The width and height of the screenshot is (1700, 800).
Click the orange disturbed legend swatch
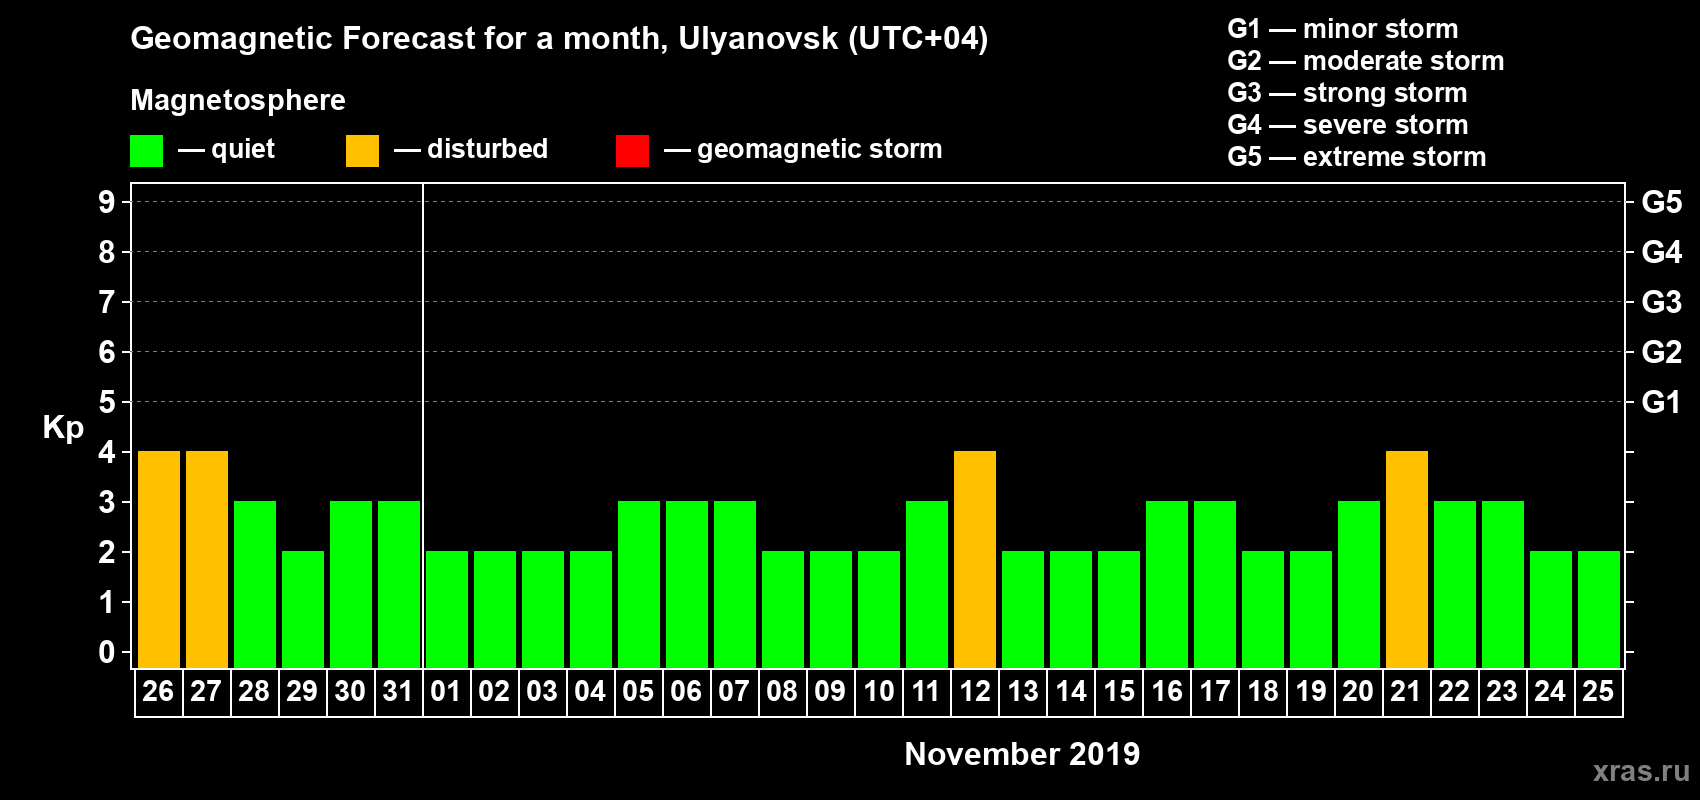coord(362,151)
